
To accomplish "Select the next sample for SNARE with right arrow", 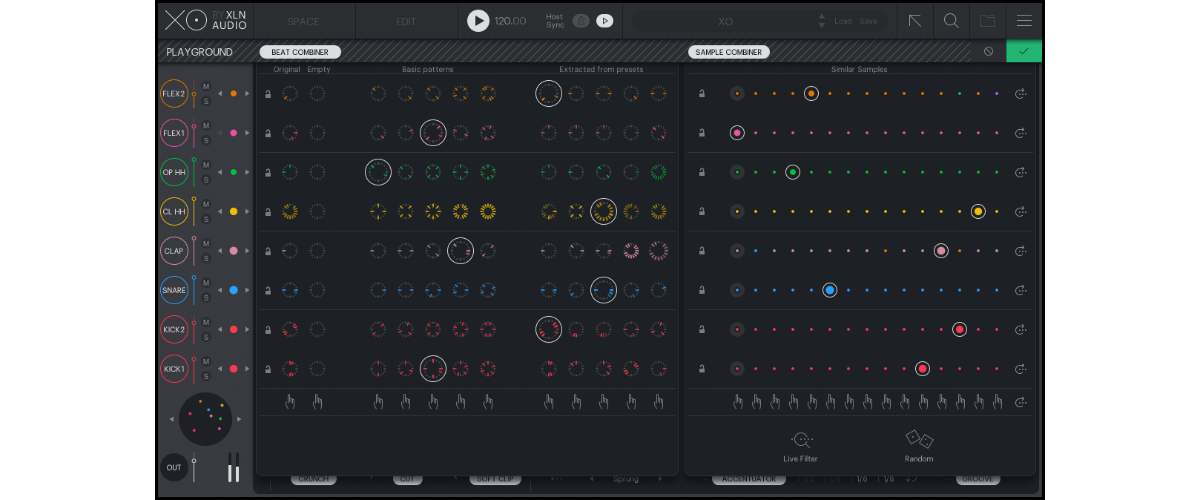I will [x=246, y=290].
